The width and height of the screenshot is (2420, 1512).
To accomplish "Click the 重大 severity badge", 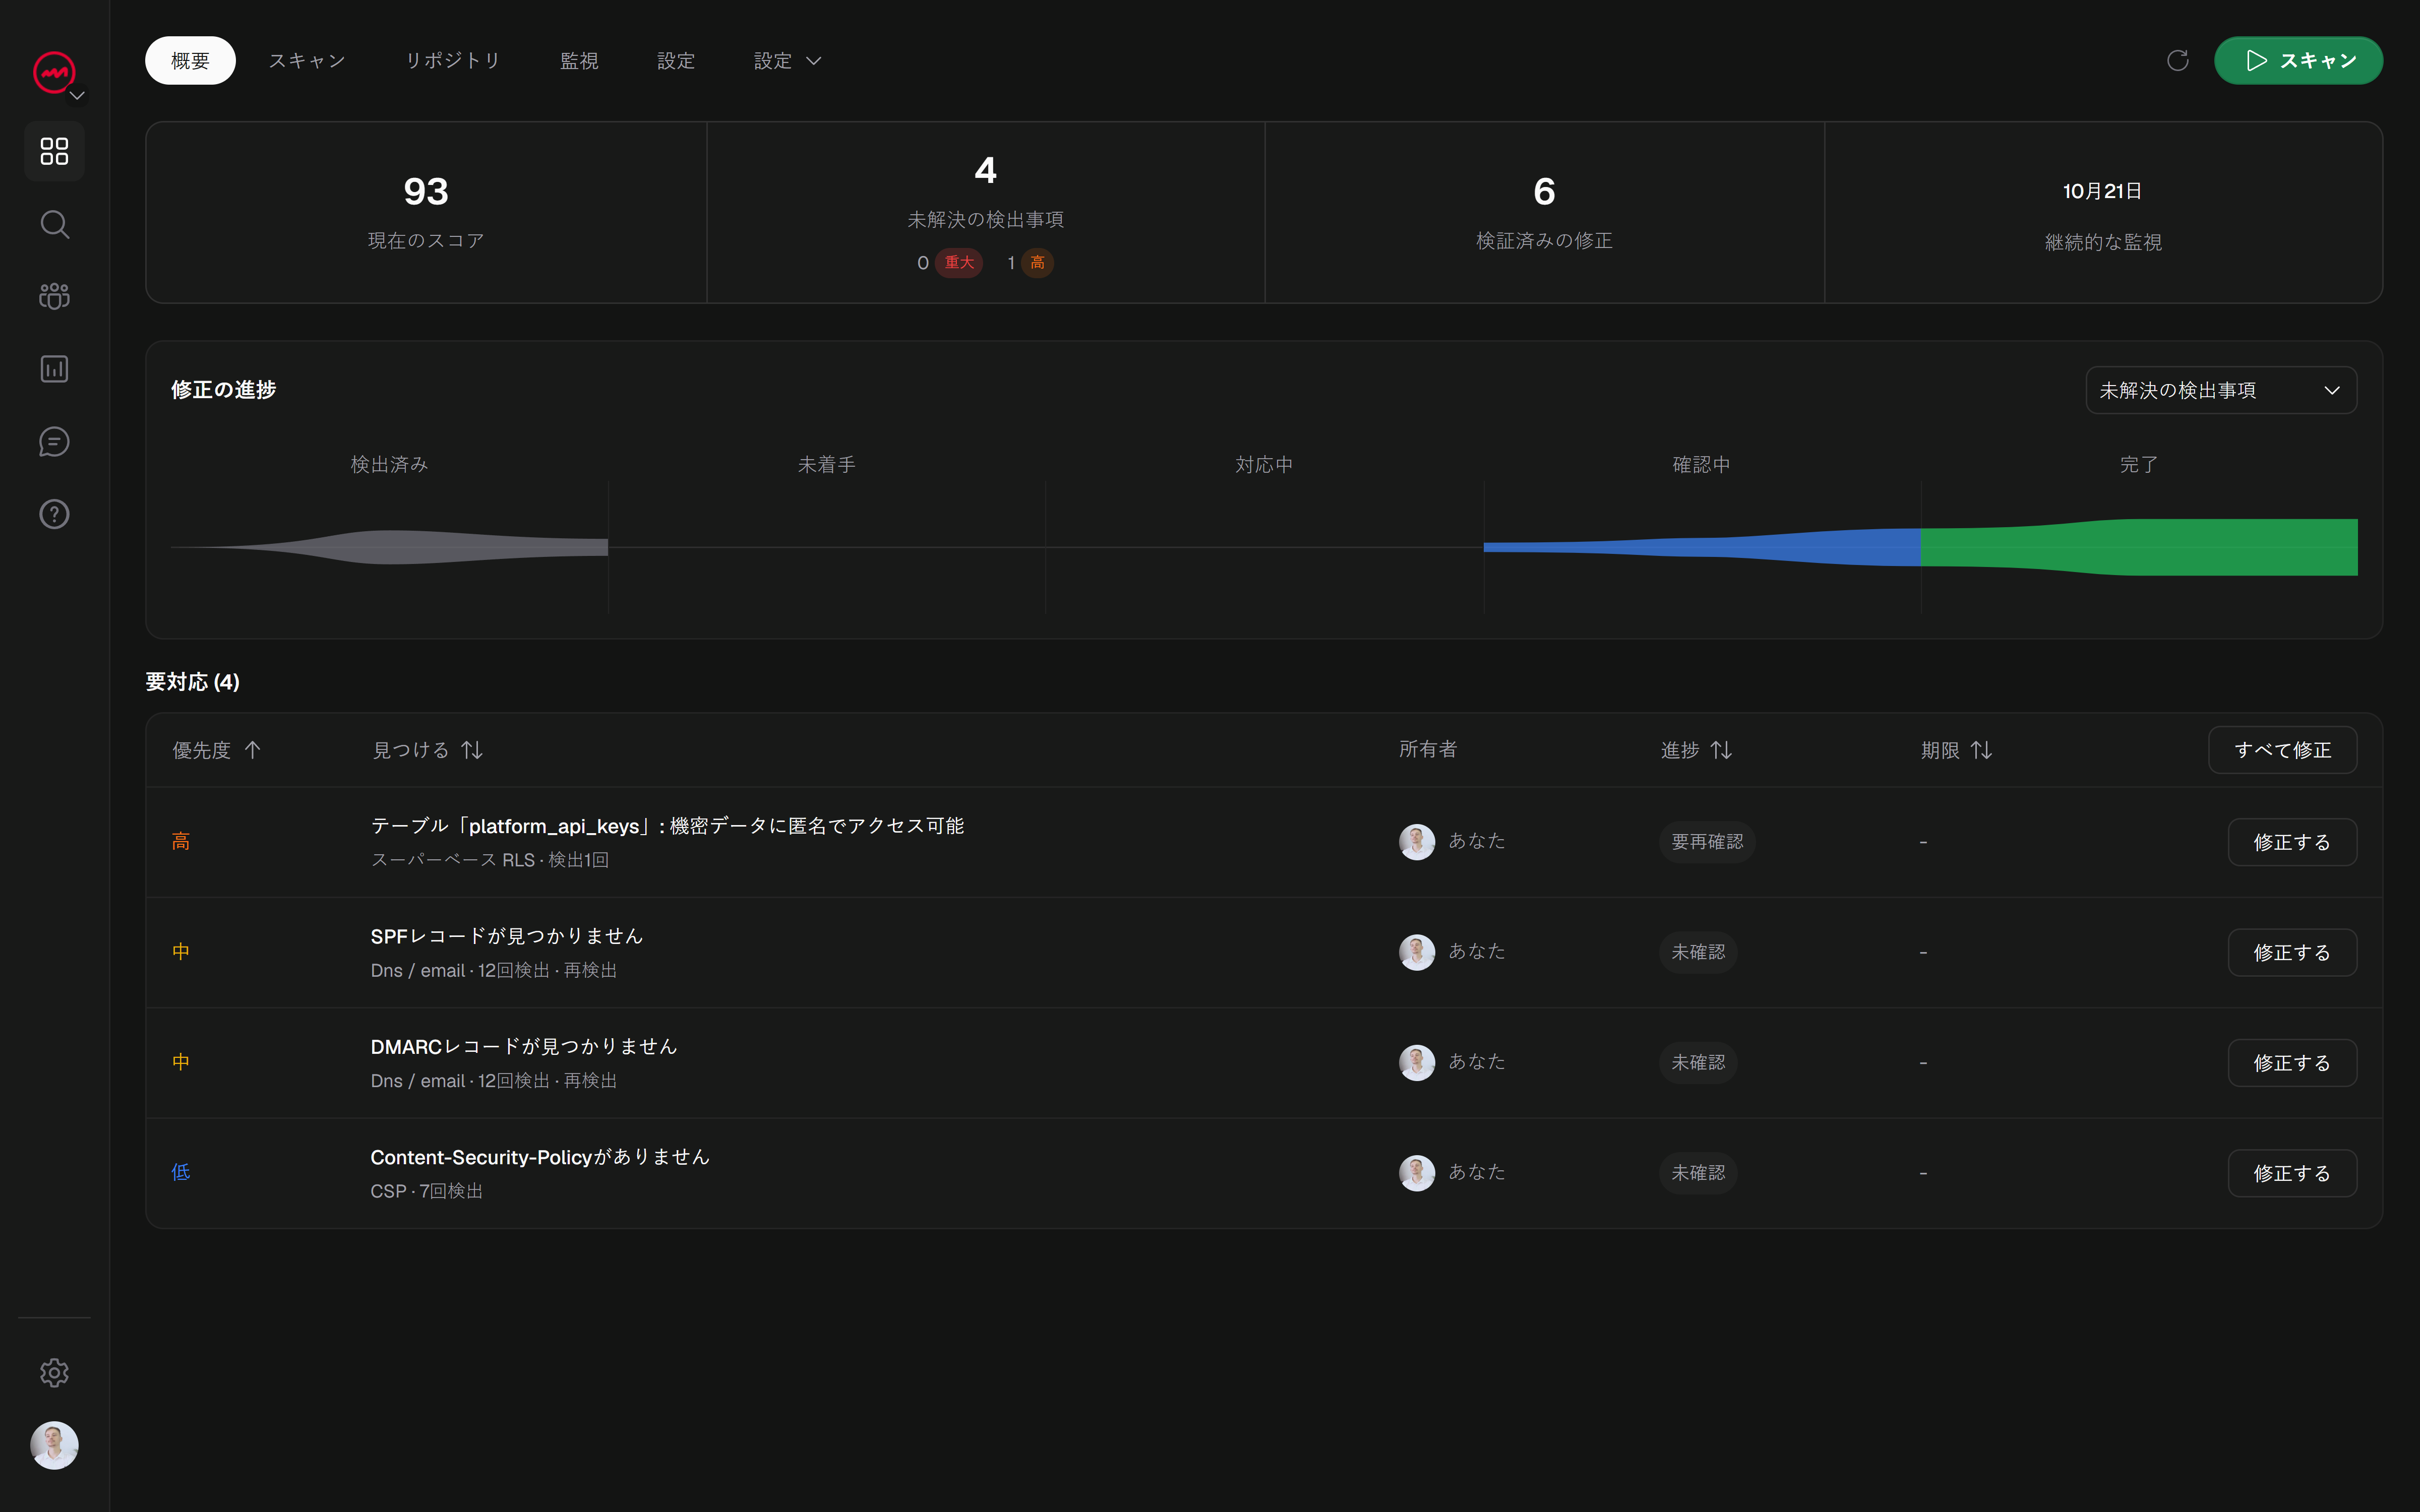I will (959, 263).
